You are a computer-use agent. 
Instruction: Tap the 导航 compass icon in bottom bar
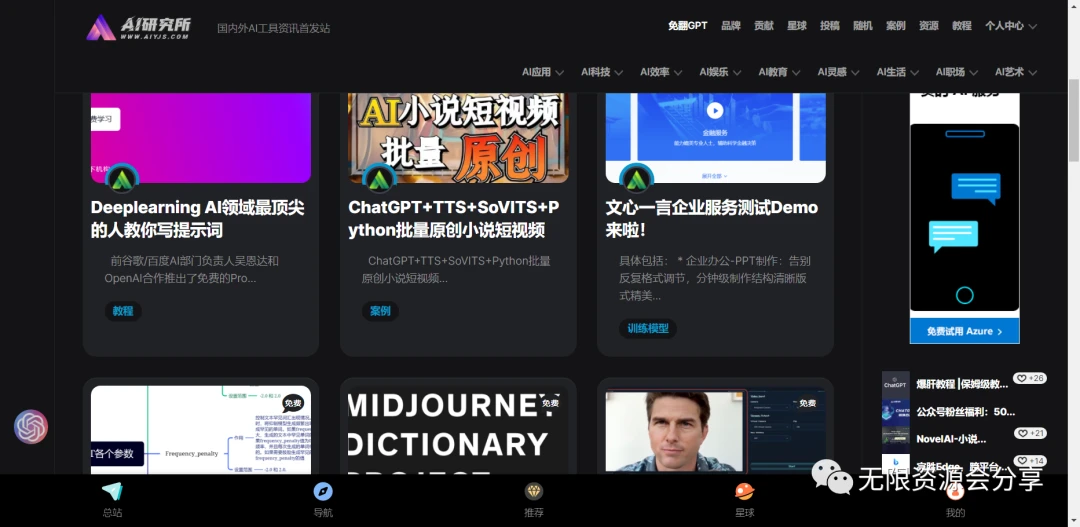pyautogui.click(x=323, y=491)
